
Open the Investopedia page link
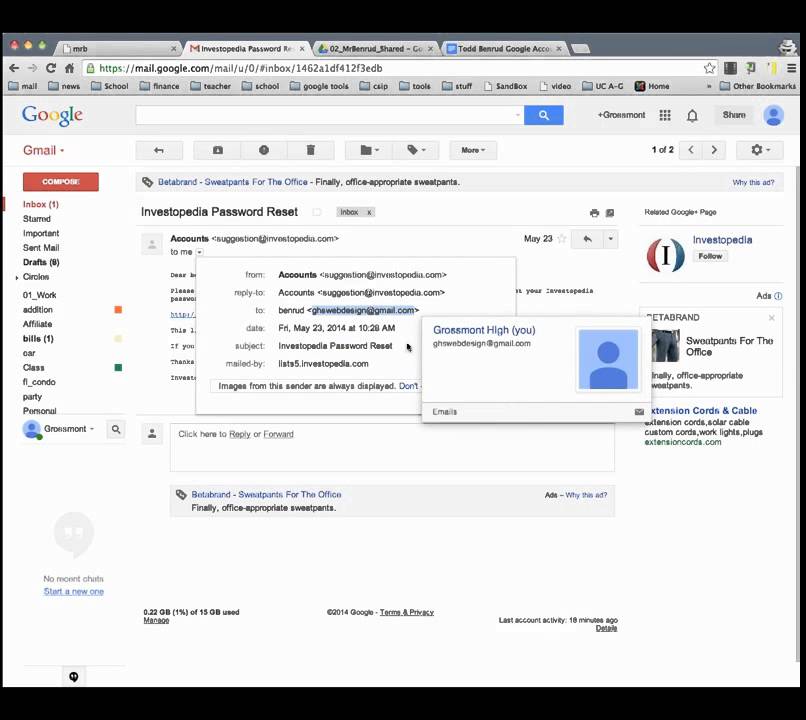tap(722, 240)
